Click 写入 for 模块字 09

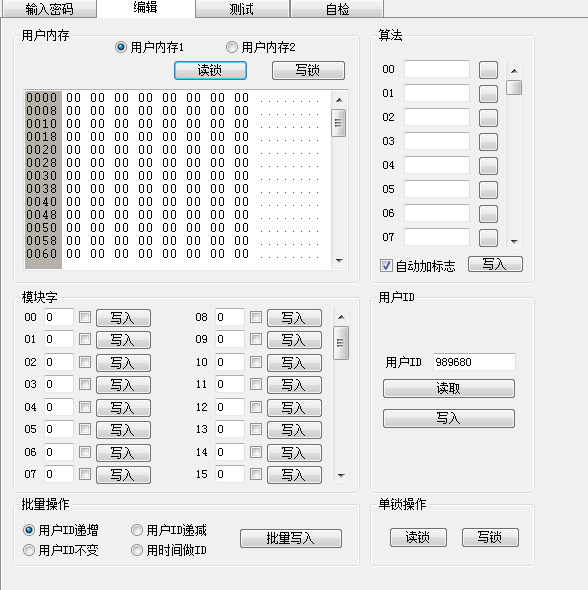(295, 340)
